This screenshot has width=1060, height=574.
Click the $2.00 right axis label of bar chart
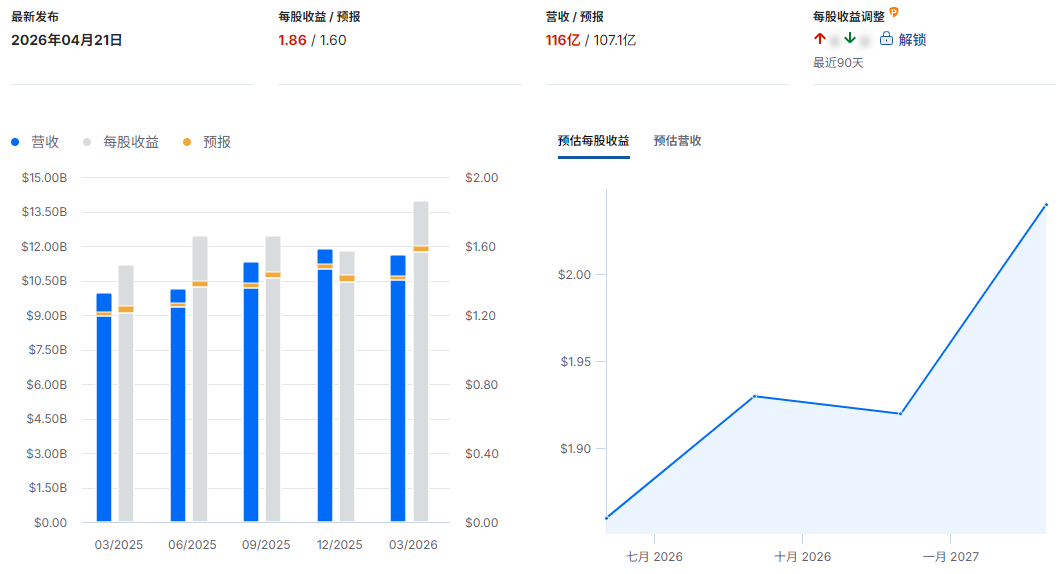click(481, 178)
